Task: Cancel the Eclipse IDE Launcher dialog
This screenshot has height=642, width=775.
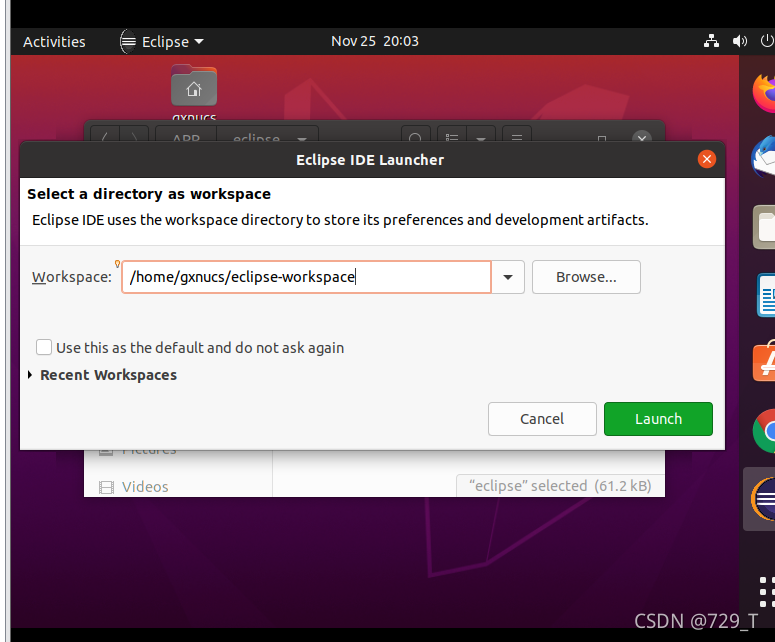Action: point(542,419)
